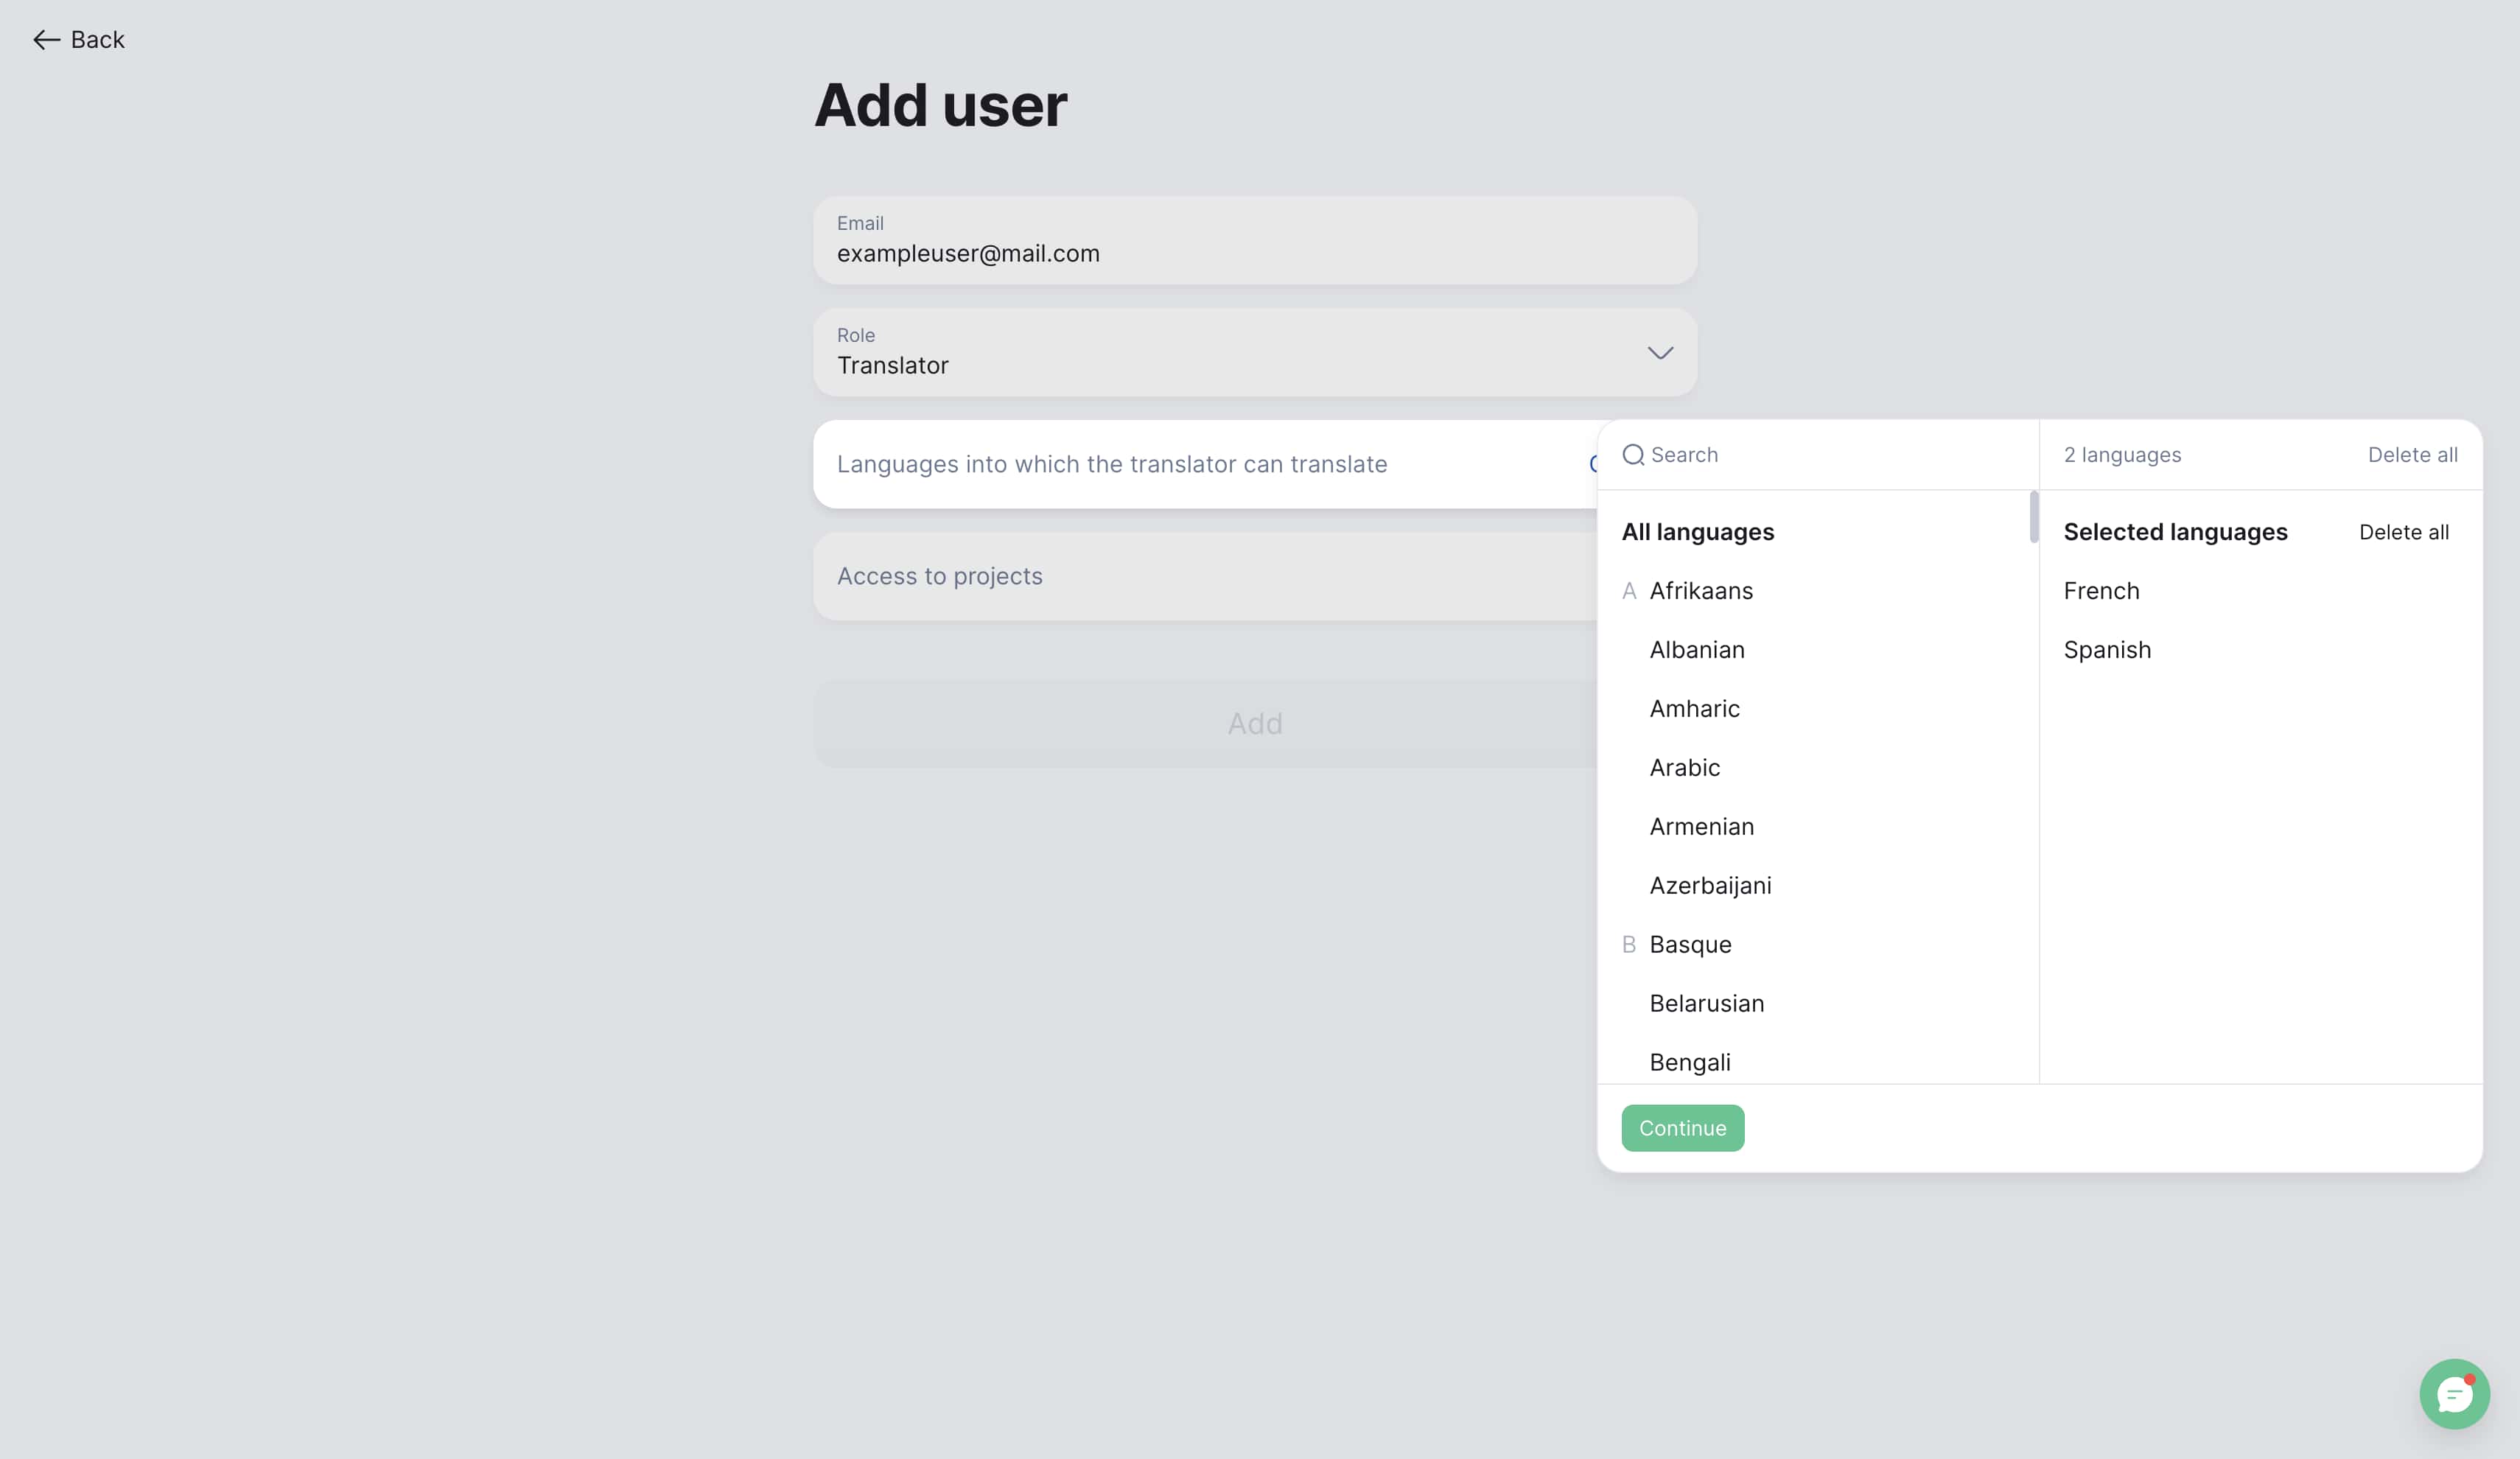Viewport: 2520px width, 1459px height.
Task: Select Basque from the list
Action: click(x=1690, y=945)
